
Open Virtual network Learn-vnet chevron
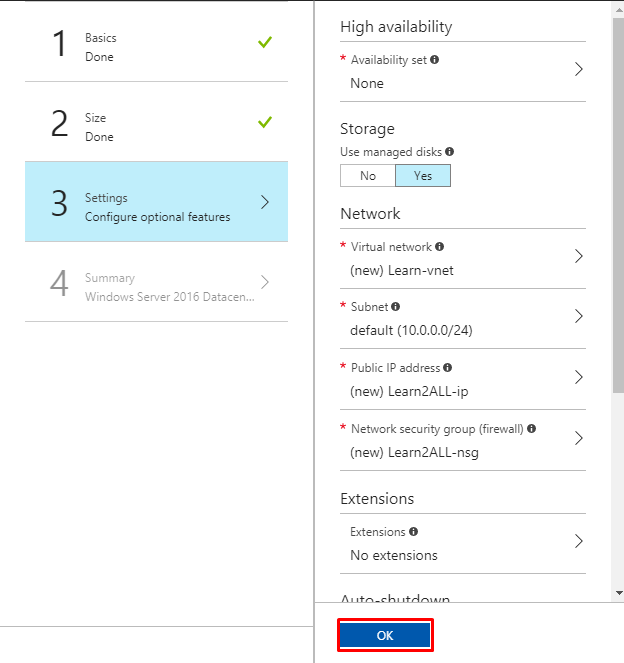578,257
